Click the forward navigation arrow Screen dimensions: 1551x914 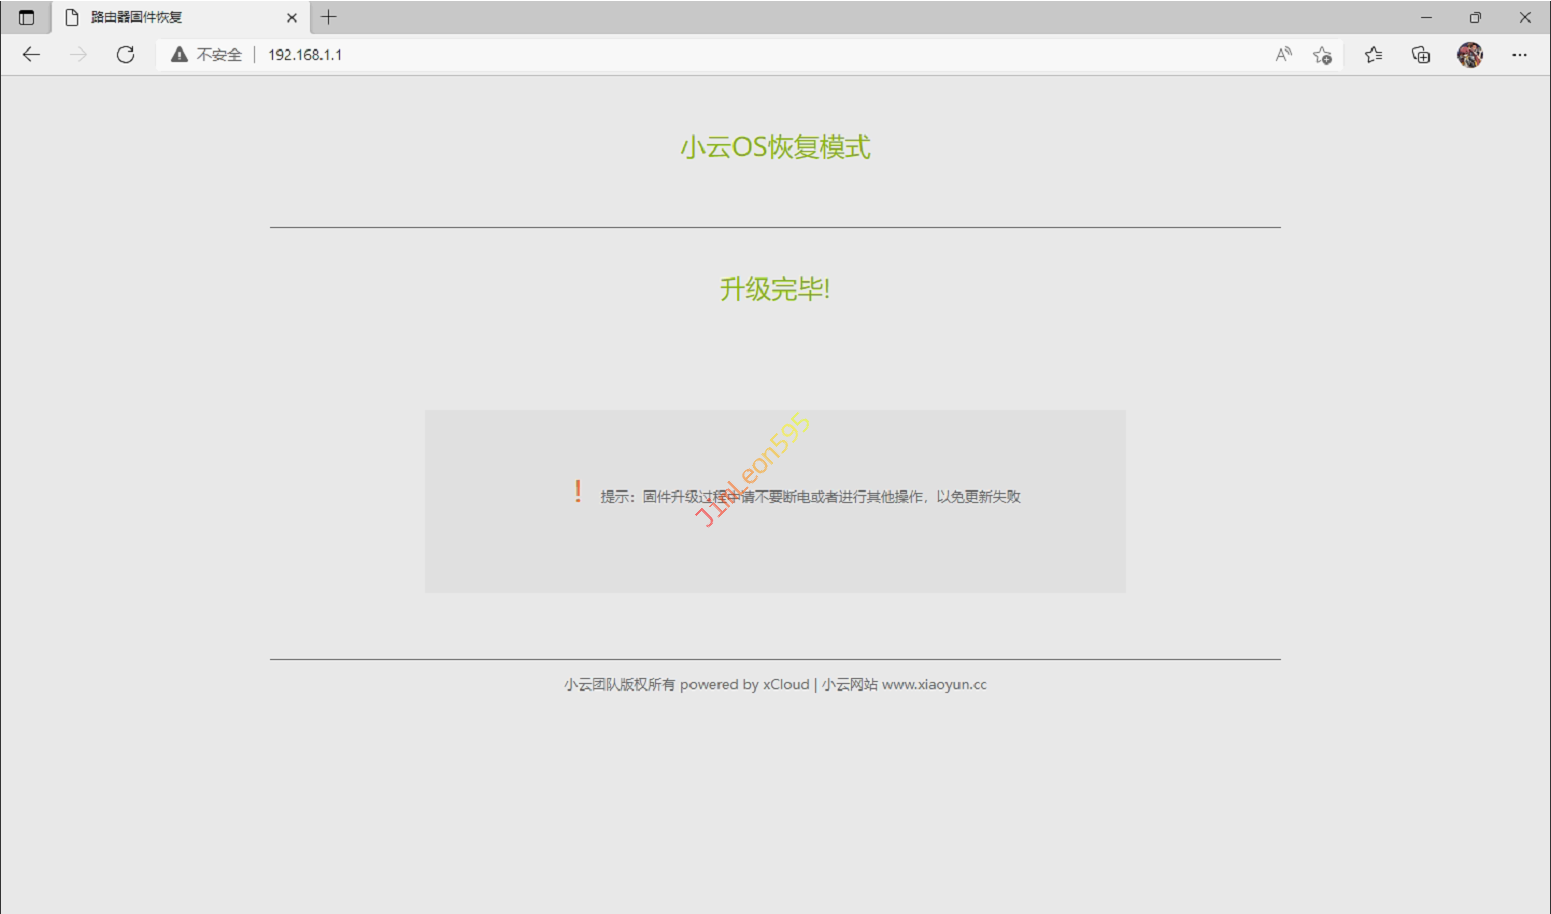[78, 55]
